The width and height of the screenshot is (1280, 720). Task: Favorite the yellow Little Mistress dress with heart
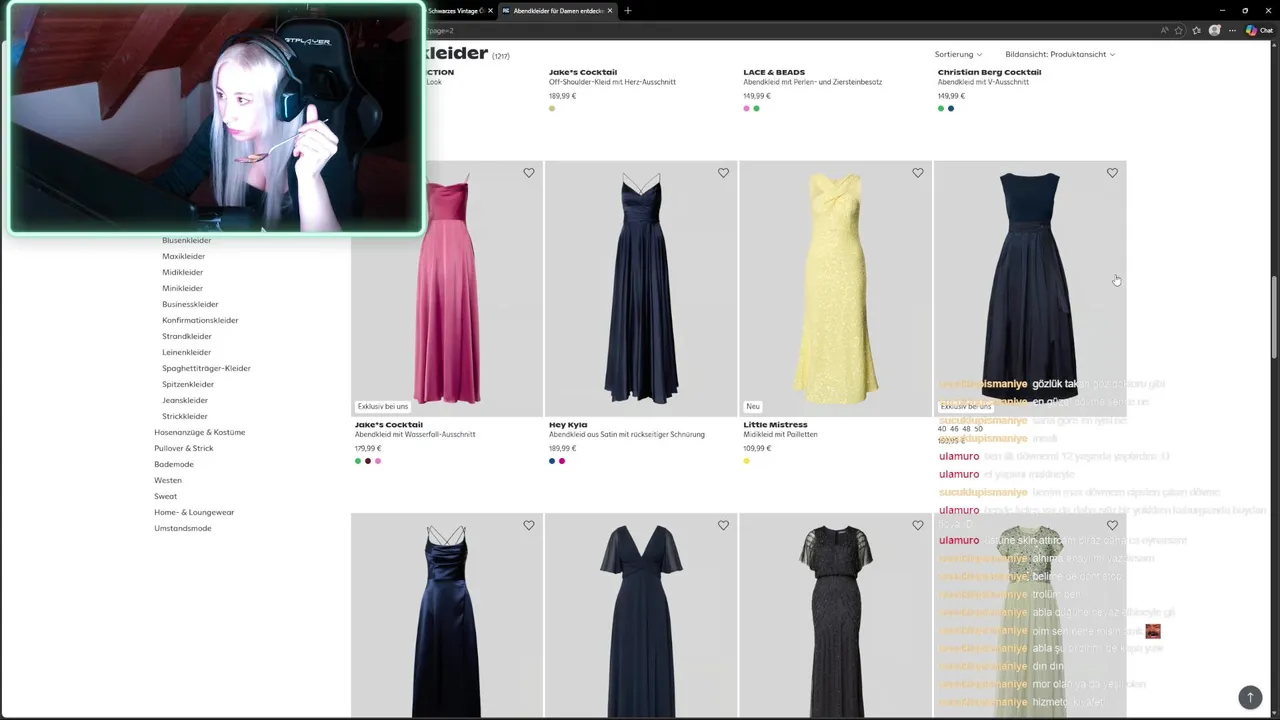[x=918, y=173]
